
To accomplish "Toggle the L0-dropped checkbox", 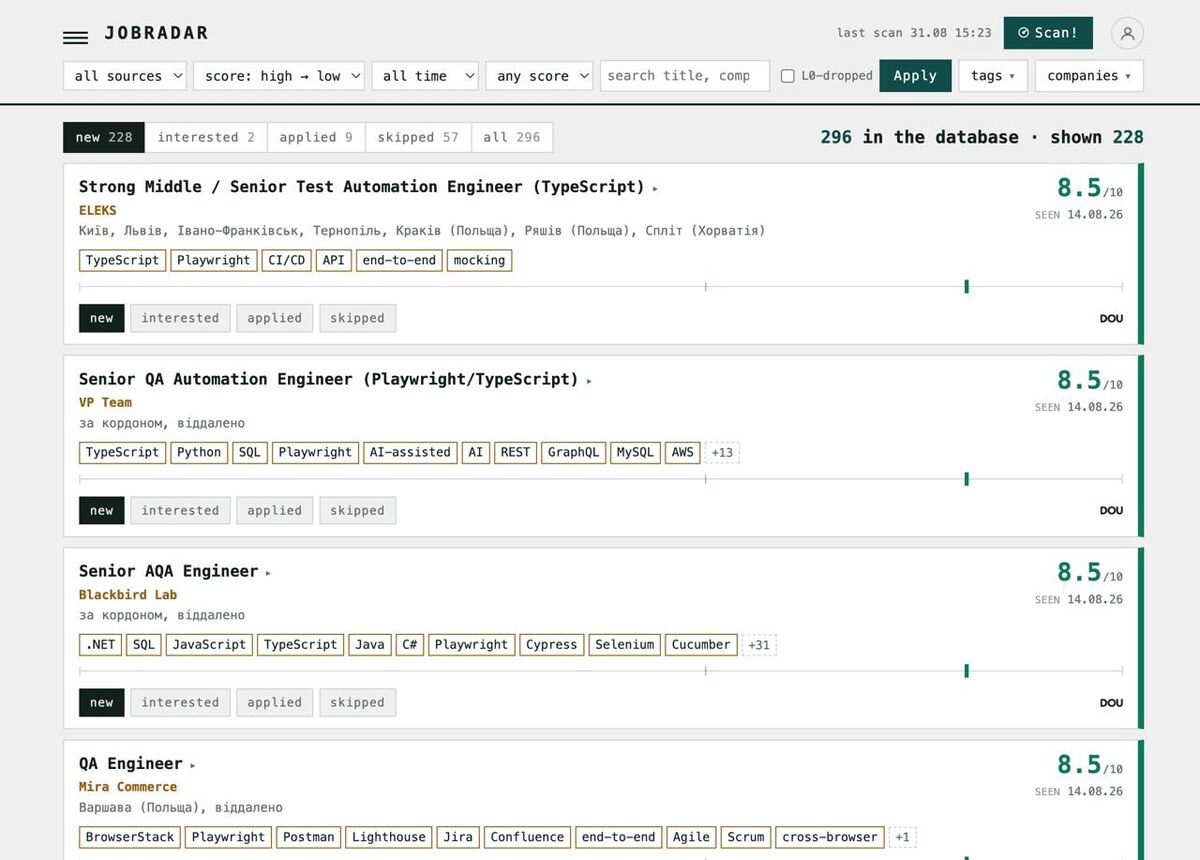I will click(788, 76).
